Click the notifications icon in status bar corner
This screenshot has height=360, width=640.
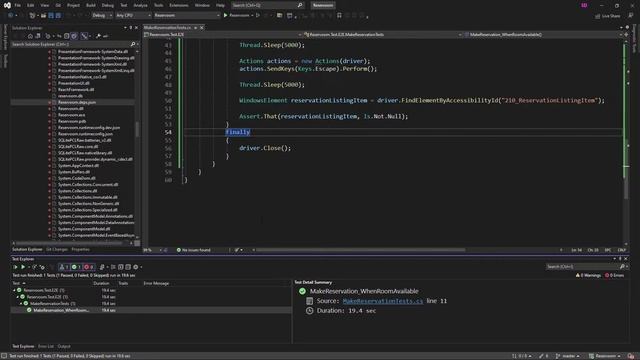click(631, 356)
